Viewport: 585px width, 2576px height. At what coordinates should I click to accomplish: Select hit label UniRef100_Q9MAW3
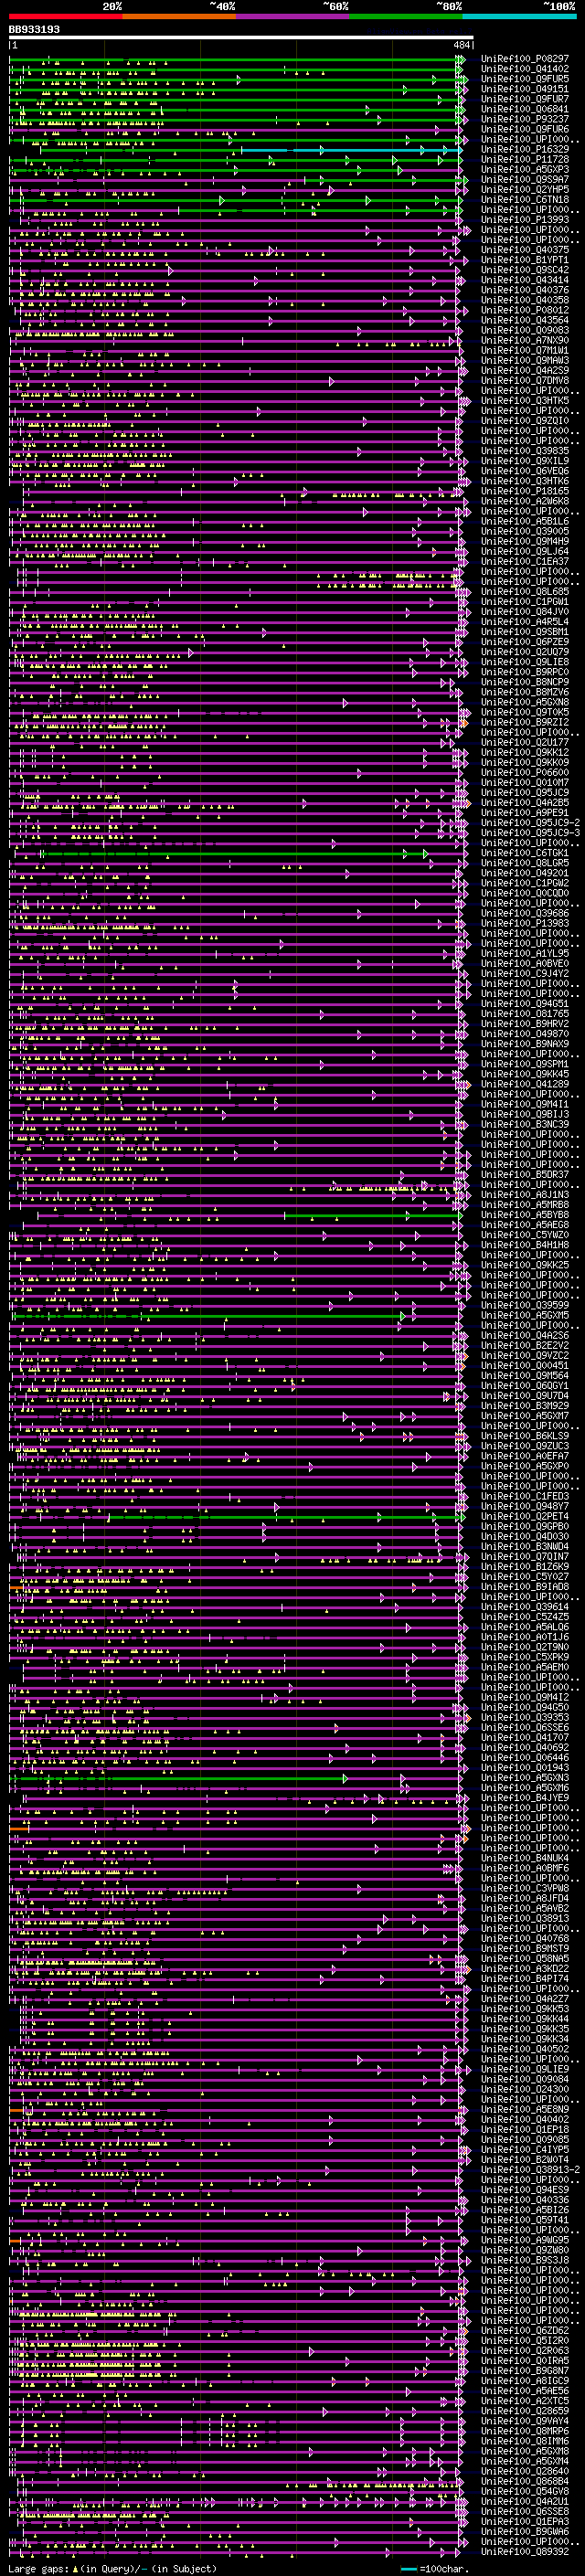pyautogui.click(x=525, y=360)
